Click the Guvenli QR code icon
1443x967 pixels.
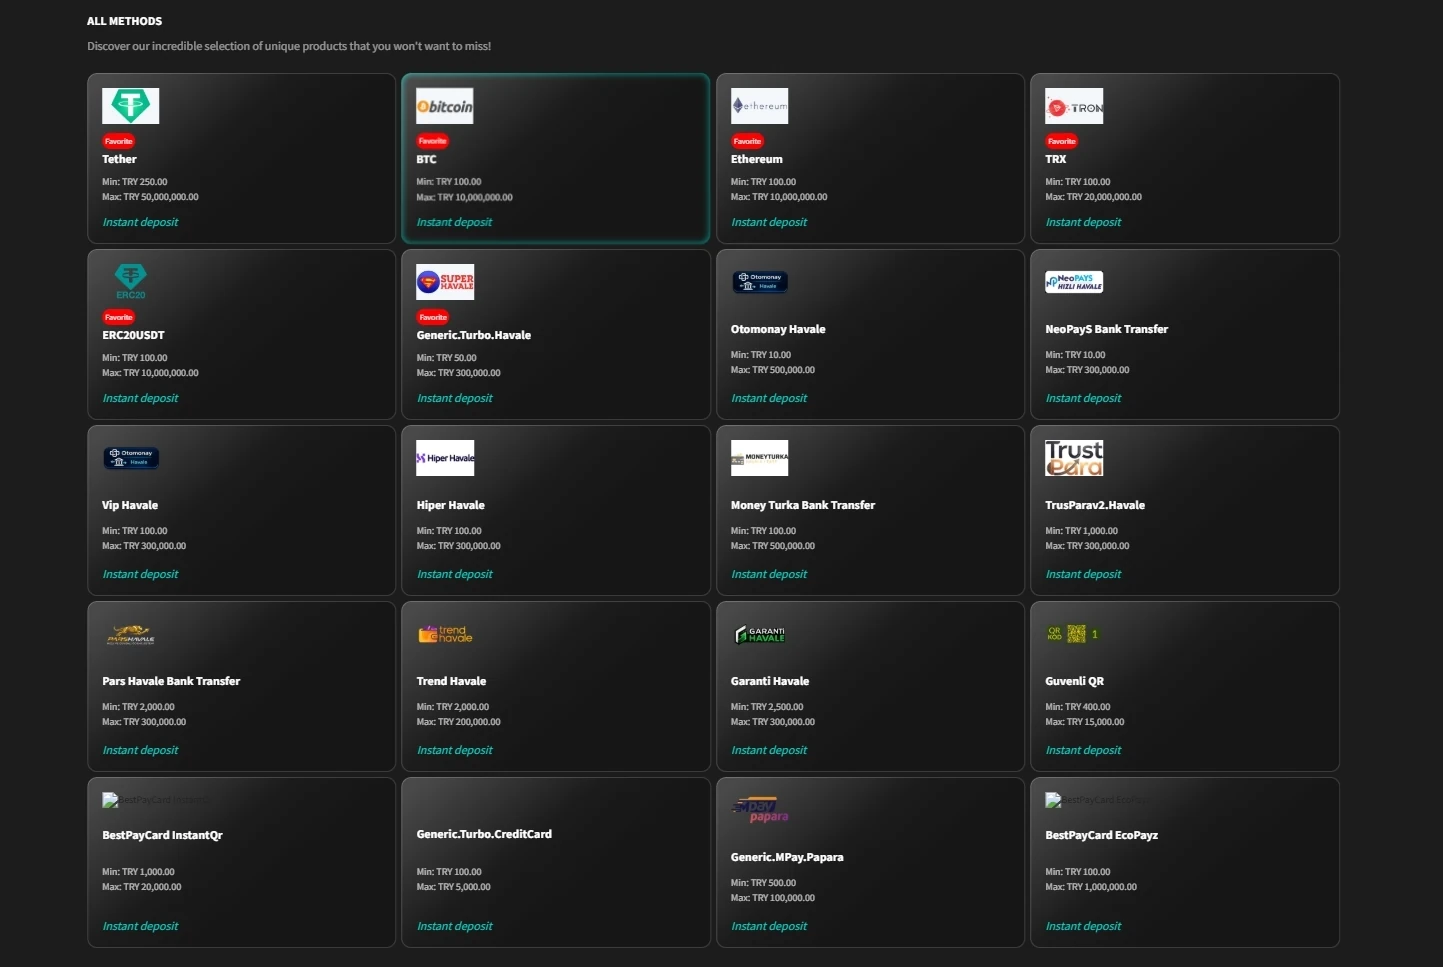(x=1076, y=634)
